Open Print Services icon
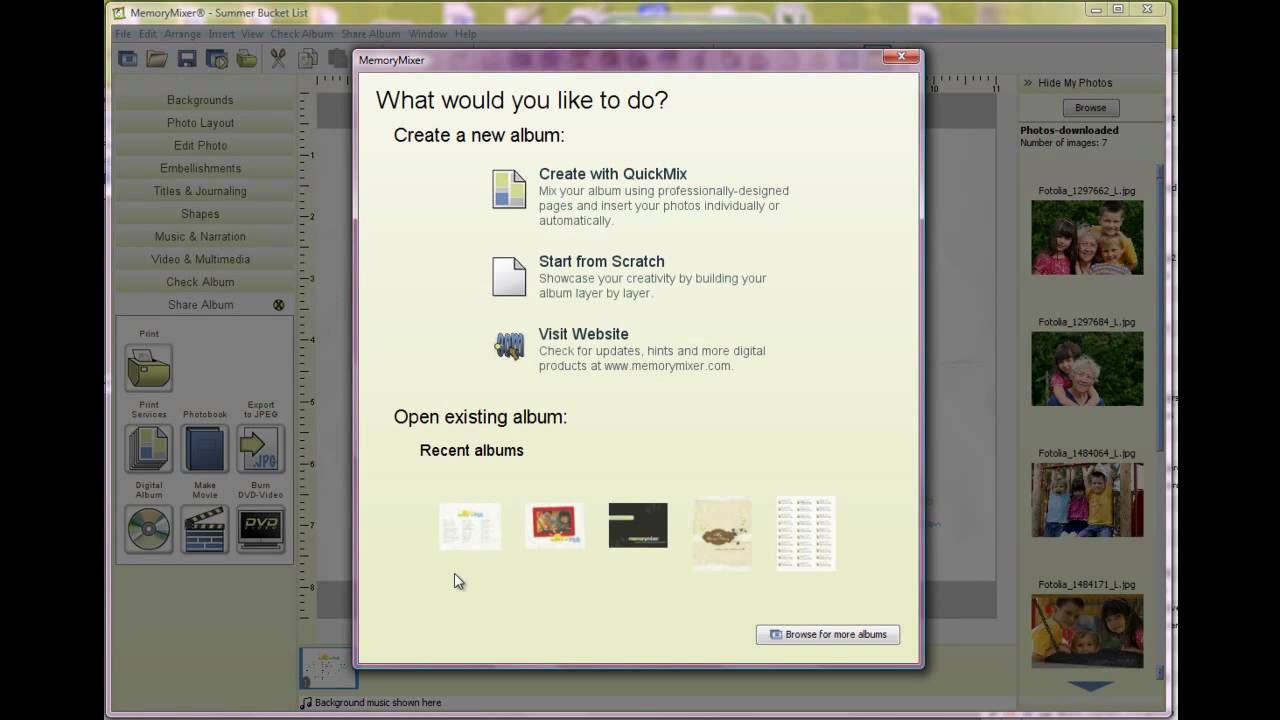1280x720 pixels. [149, 448]
